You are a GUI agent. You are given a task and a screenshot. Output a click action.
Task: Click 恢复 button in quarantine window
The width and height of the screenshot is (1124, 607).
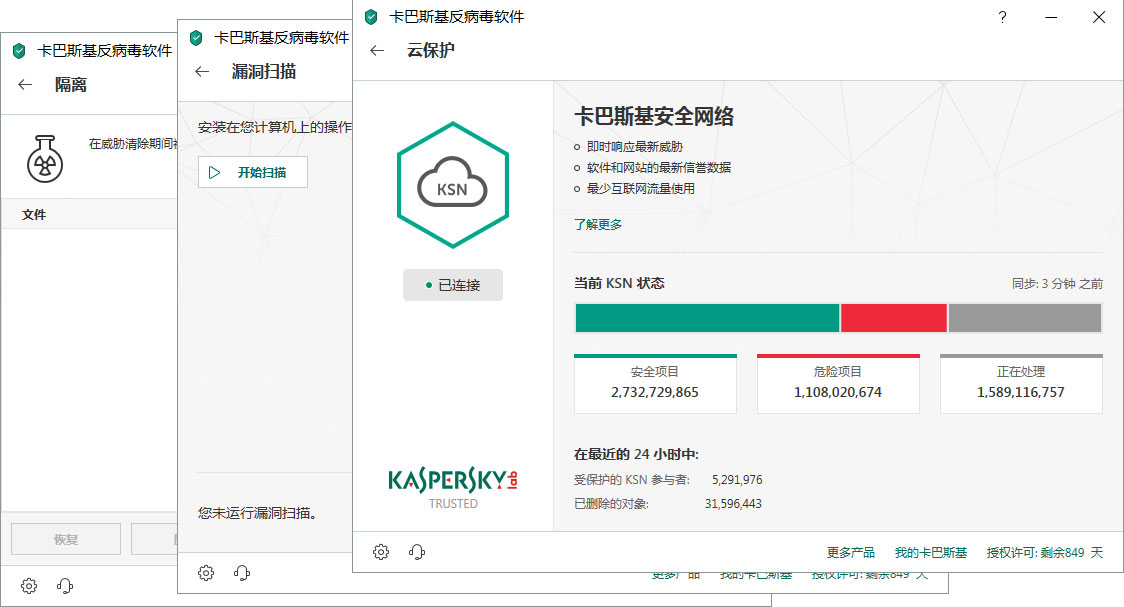[x=66, y=539]
